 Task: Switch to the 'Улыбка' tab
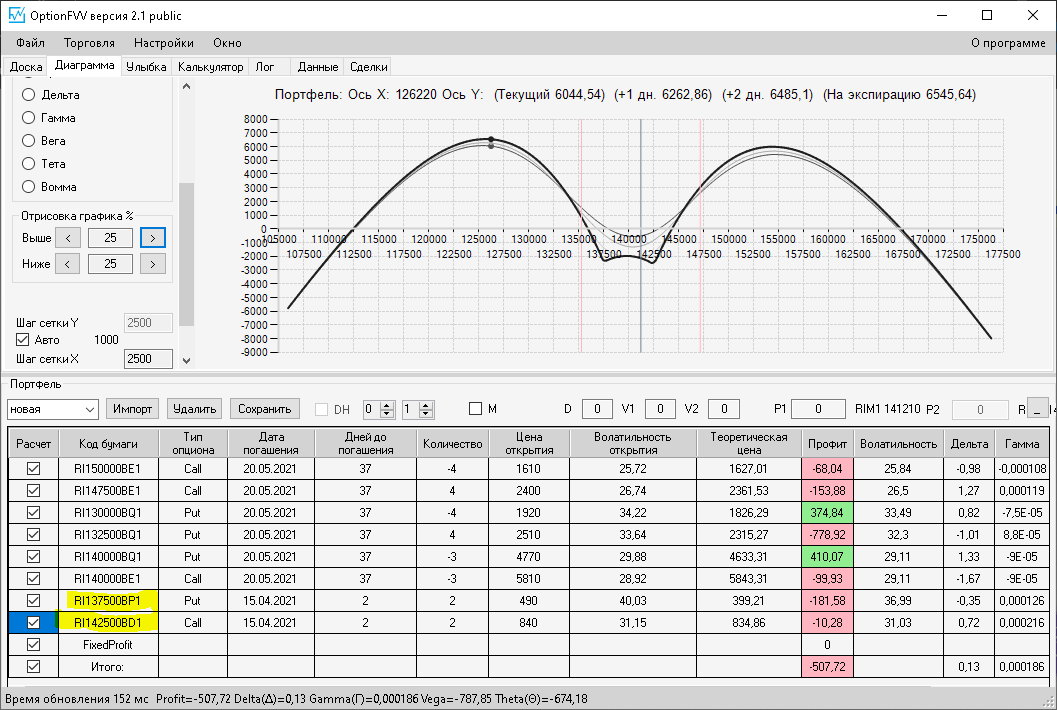click(146, 67)
